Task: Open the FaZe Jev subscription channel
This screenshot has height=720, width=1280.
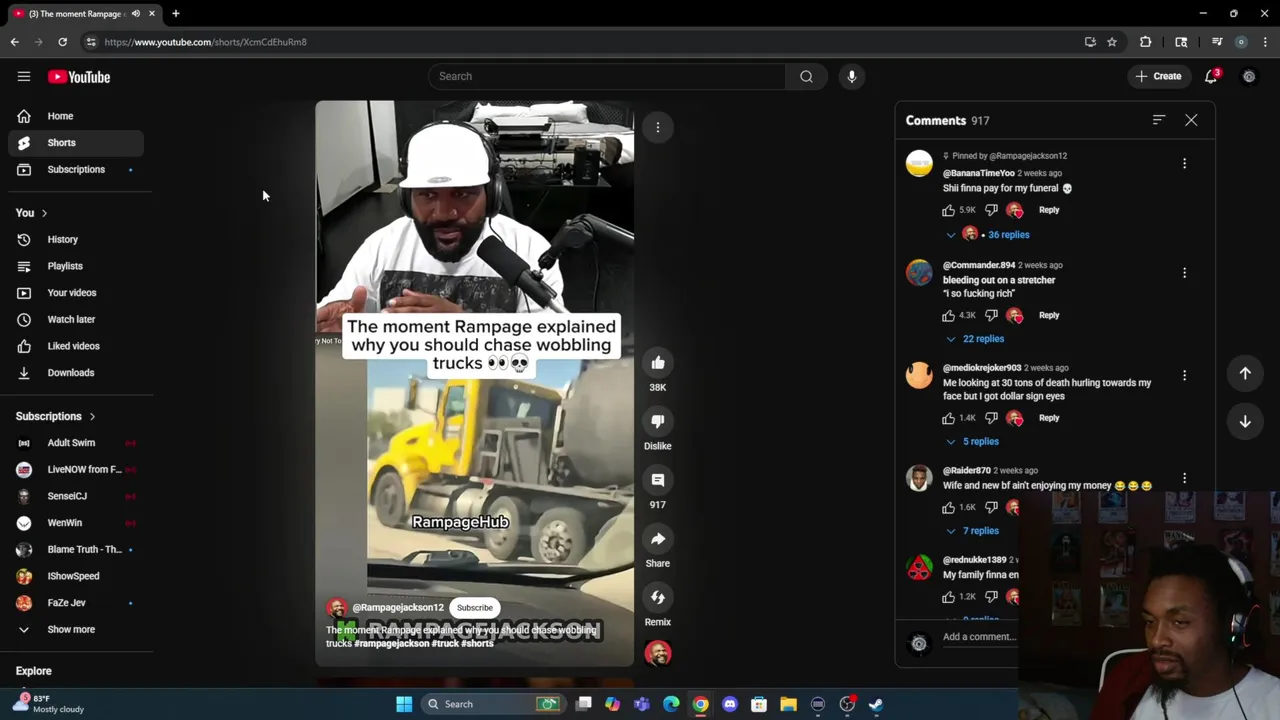Action: point(76,603)
